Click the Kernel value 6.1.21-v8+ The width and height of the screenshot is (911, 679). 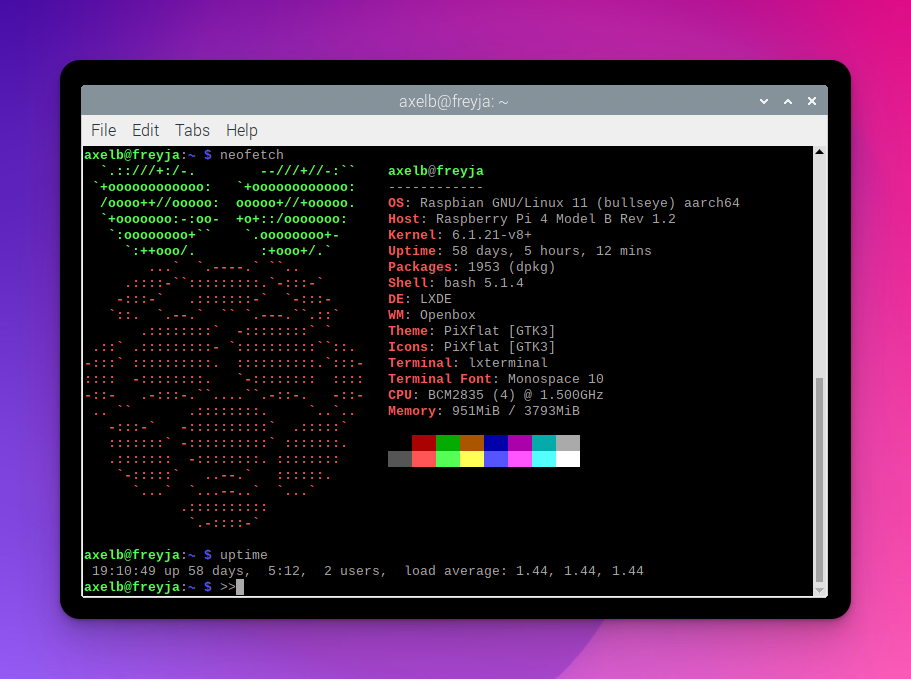[492, 235]
